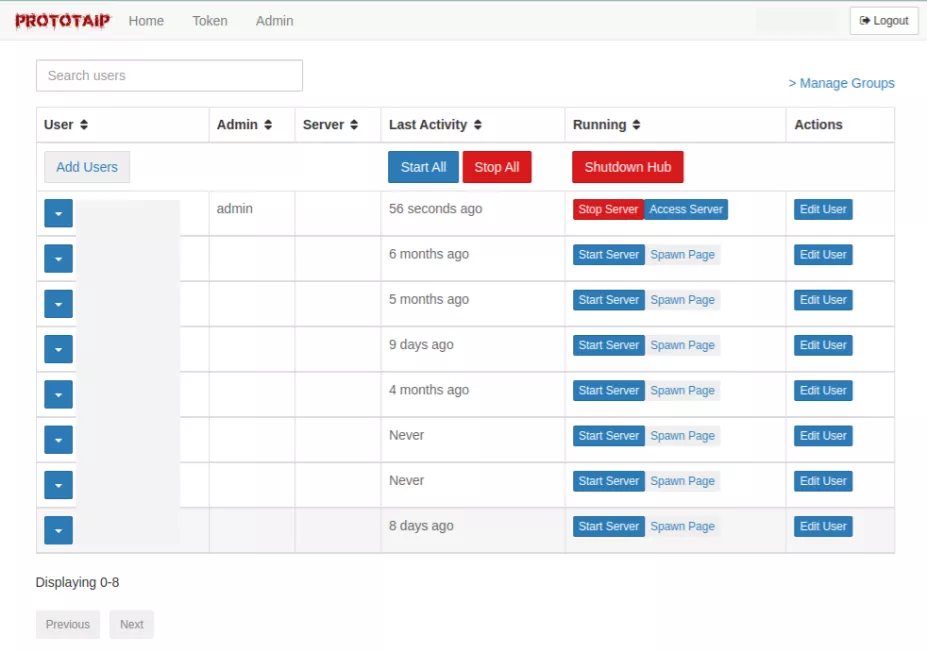The image size is (928, 651).
Task: Switch to the Home page
Action: point(146,20)
